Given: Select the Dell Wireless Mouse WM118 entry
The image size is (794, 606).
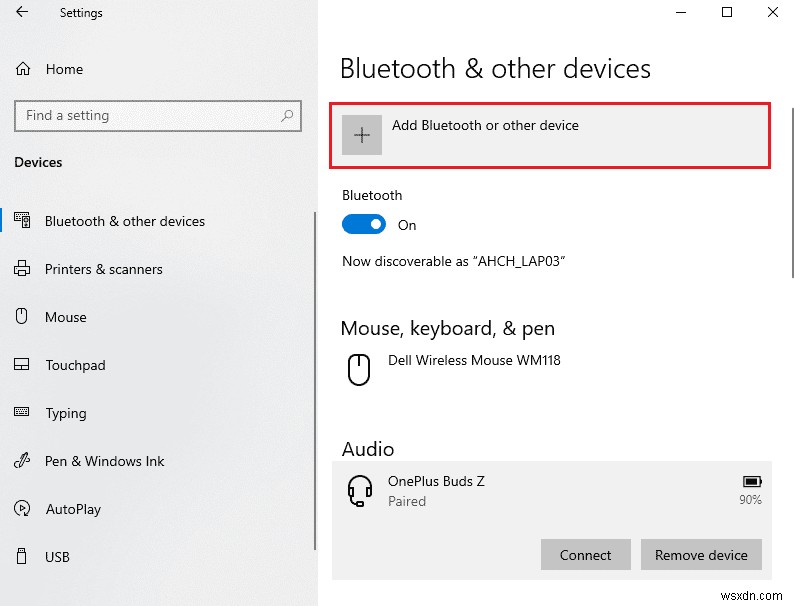Looking at the screenshot, I should click(x=473, y=360).
